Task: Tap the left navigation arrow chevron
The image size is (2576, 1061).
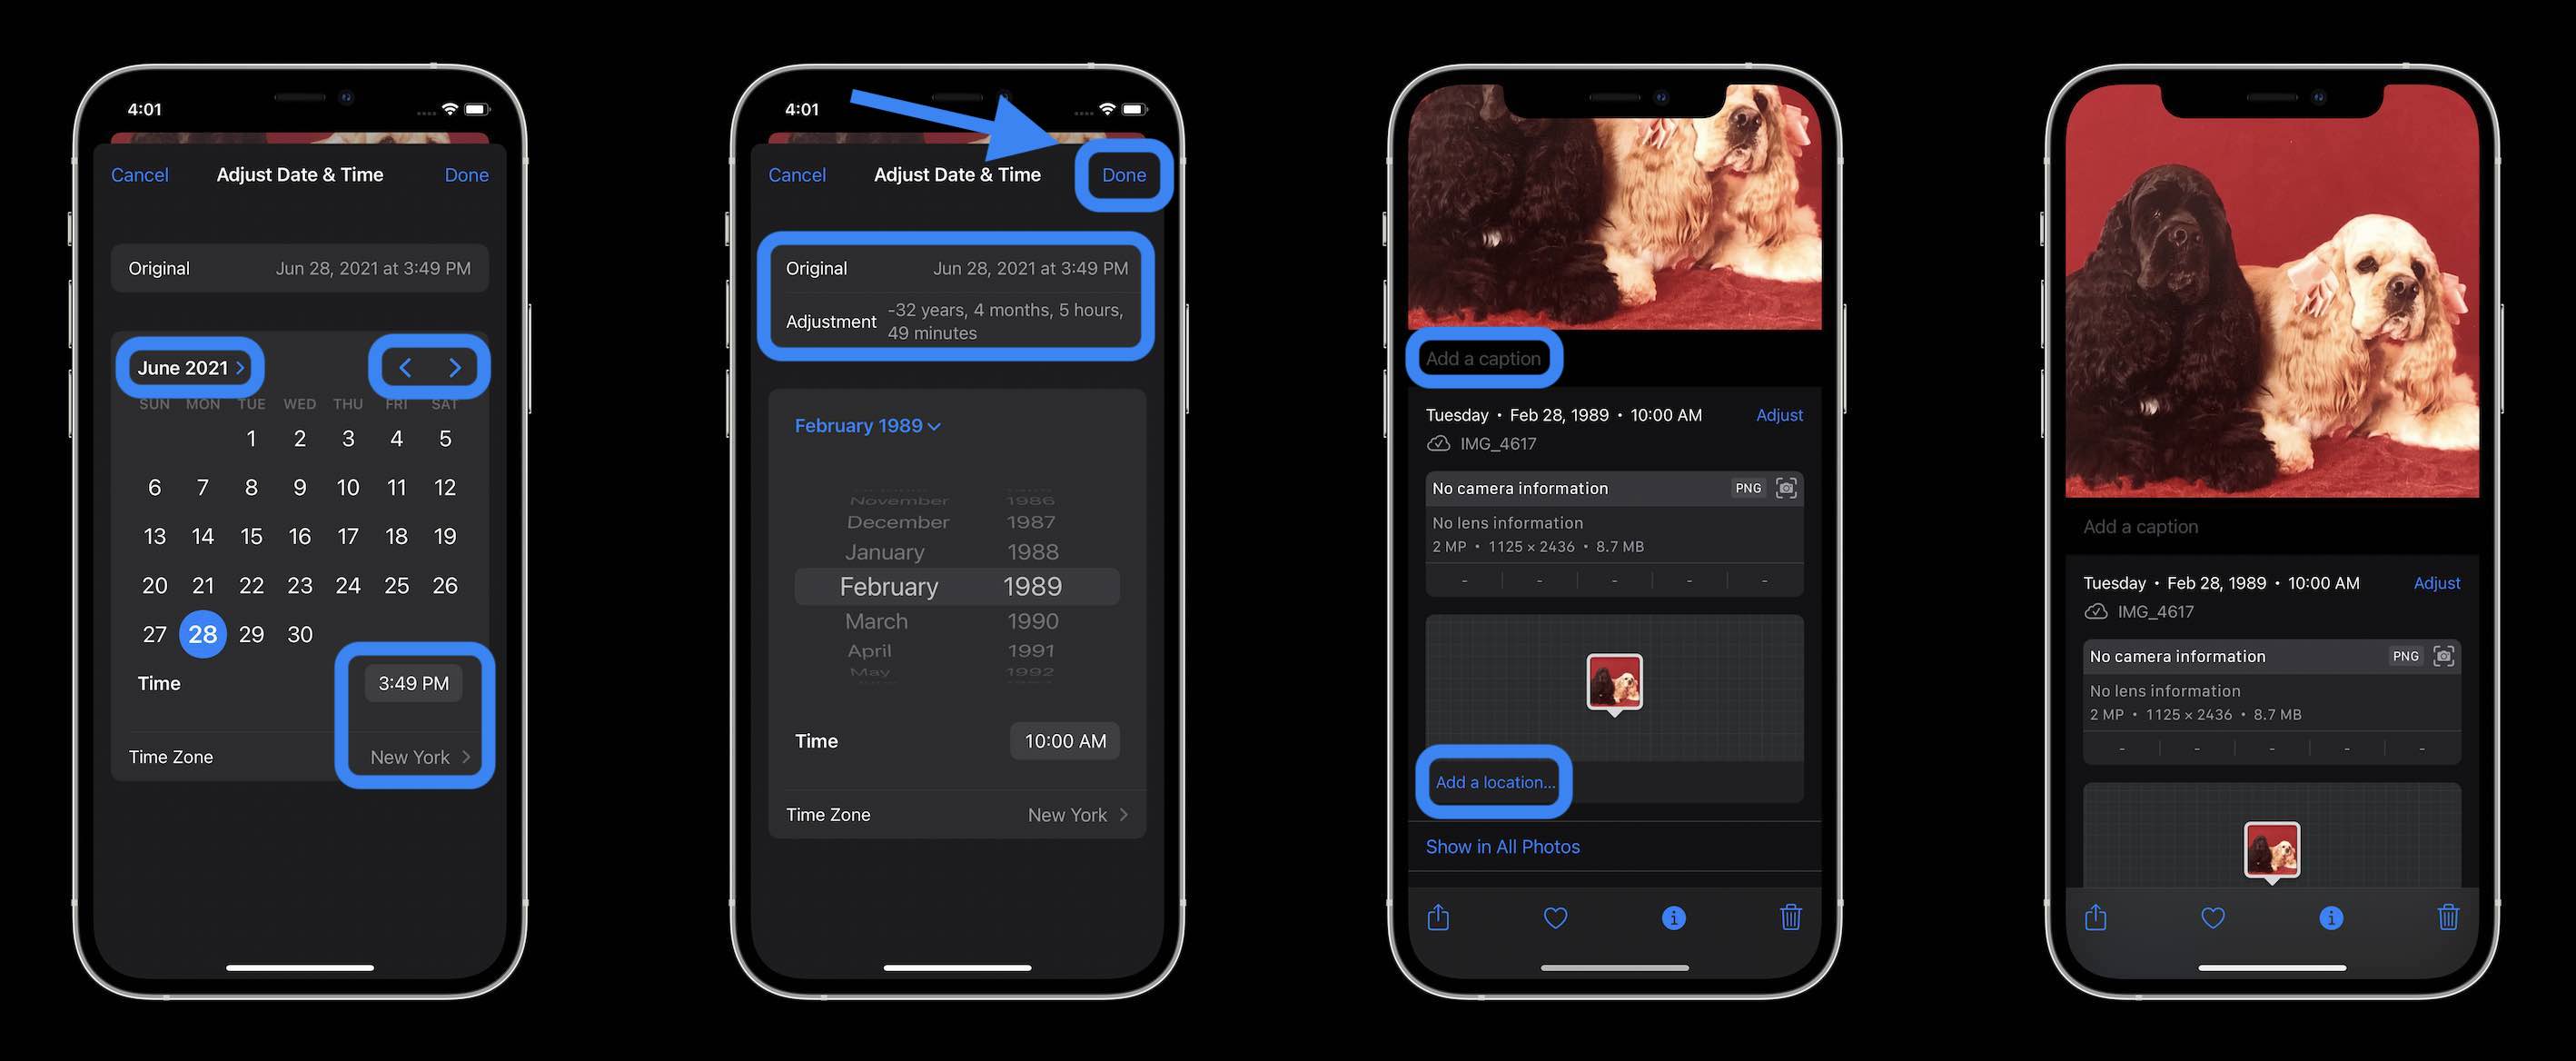Action: tap(401, 366)
